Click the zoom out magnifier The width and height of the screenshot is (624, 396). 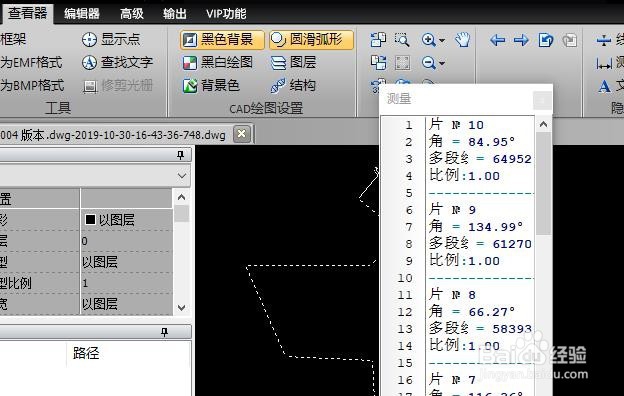428,62
